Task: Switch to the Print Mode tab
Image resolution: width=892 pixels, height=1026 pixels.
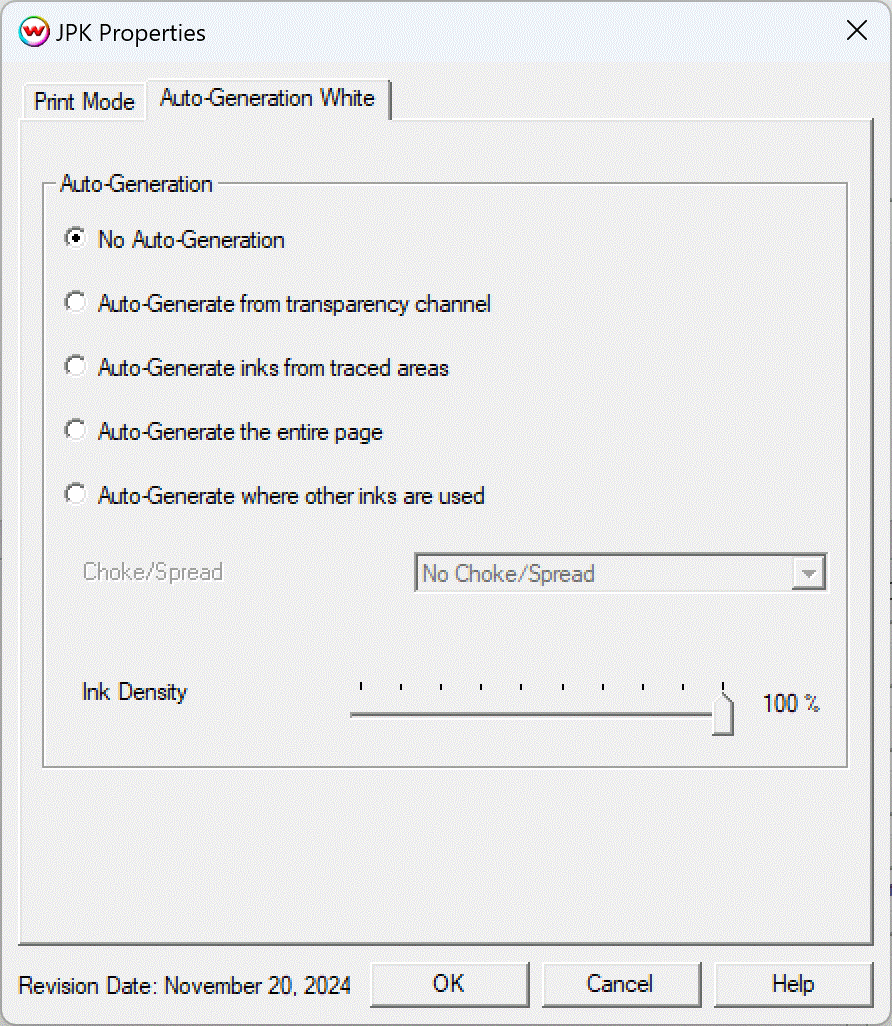Action: [x=84, y=101]
